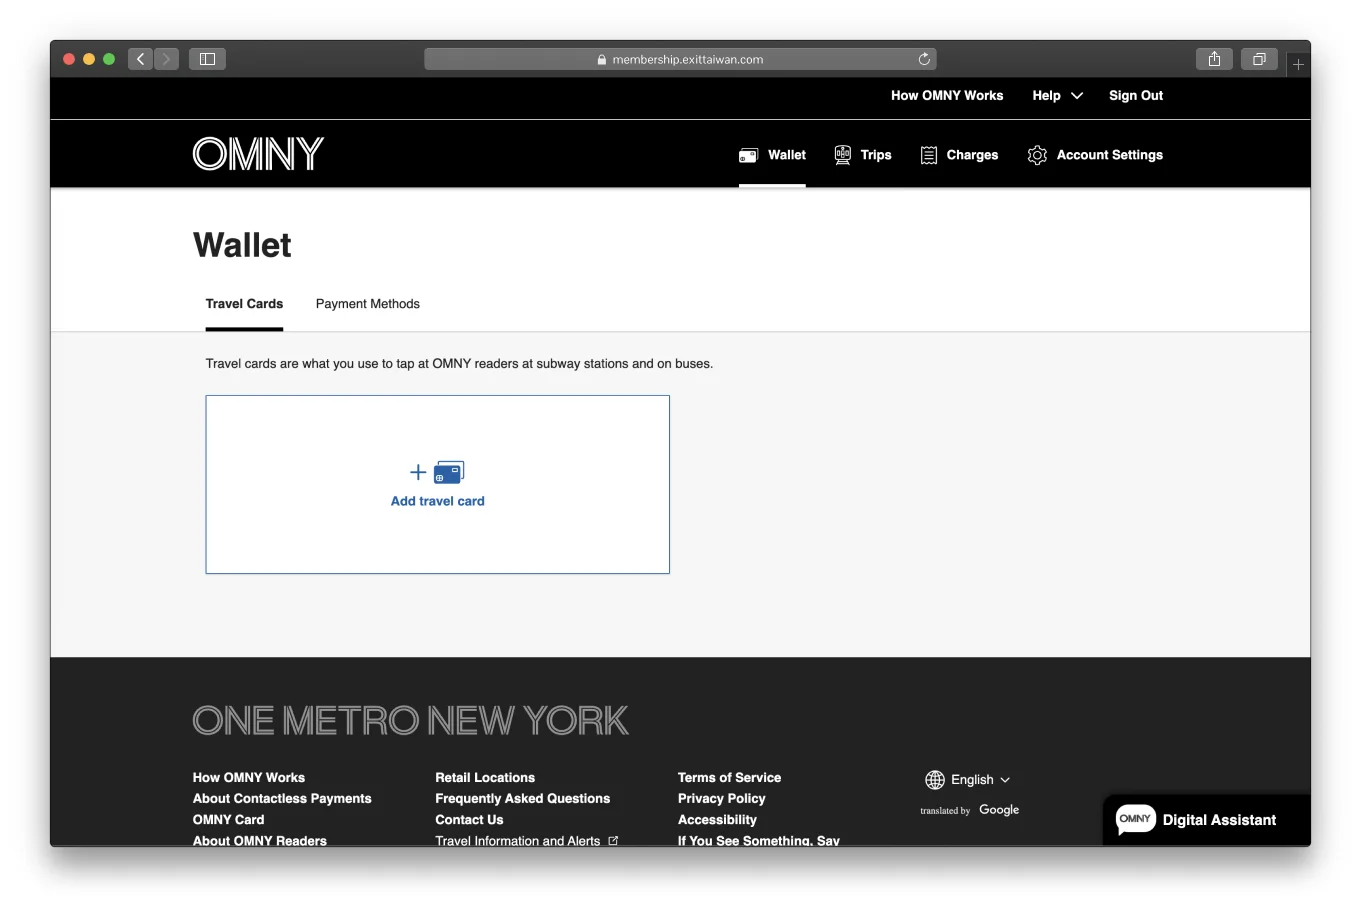
Task: Open Trips via the train icon
Action: [843, 155]
